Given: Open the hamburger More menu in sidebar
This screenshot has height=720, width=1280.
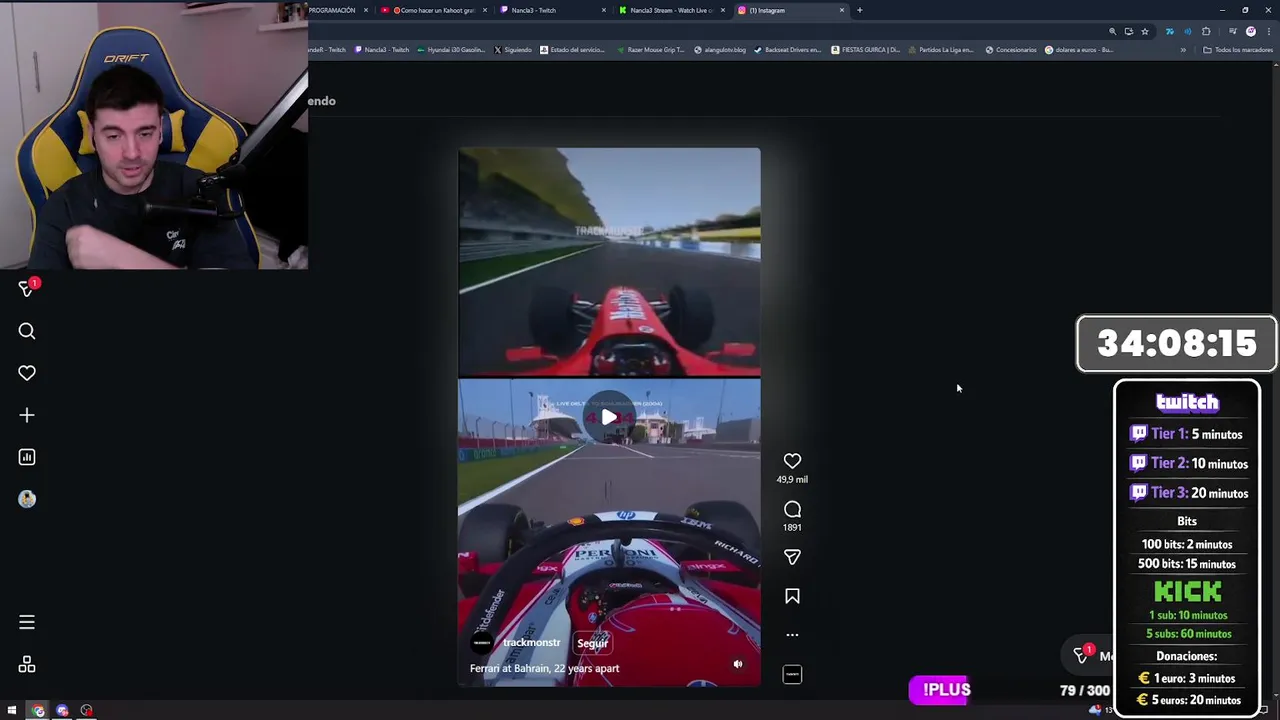Looking at the screenshot, I should tap(27, 623).
